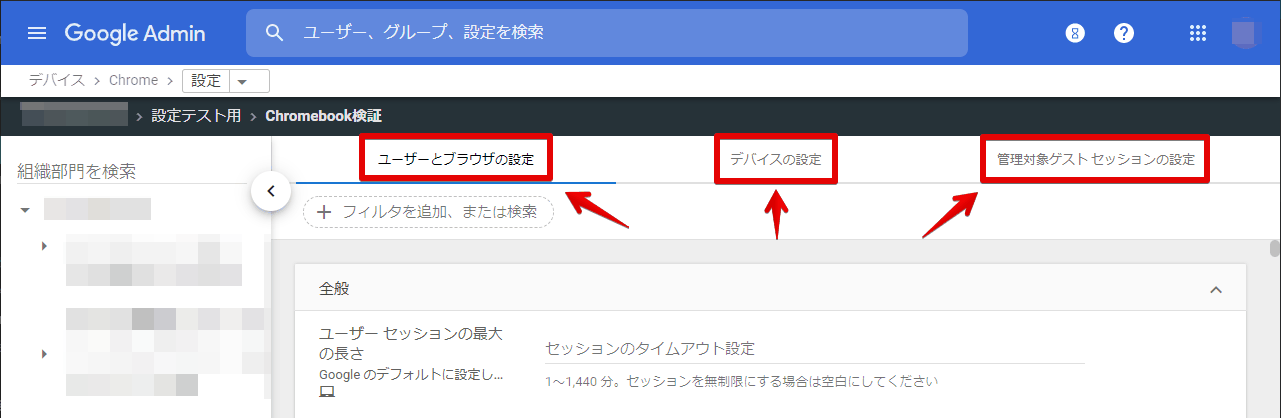Click the search magnifier icon

point(275,33)
